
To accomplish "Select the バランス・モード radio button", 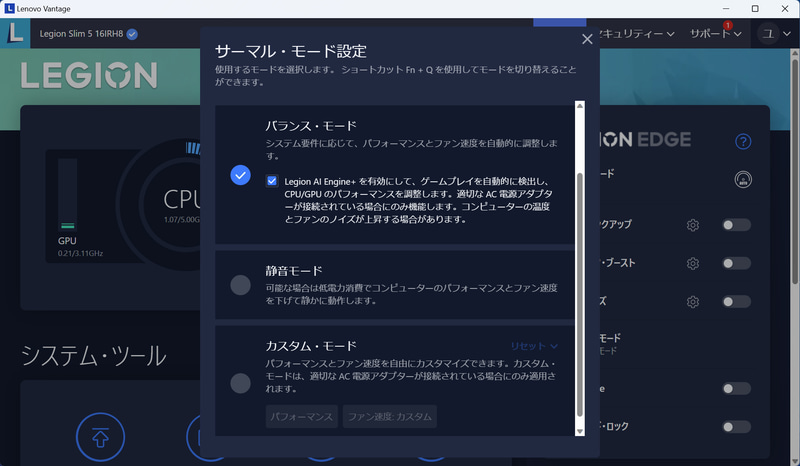I will tap(240, 175).
